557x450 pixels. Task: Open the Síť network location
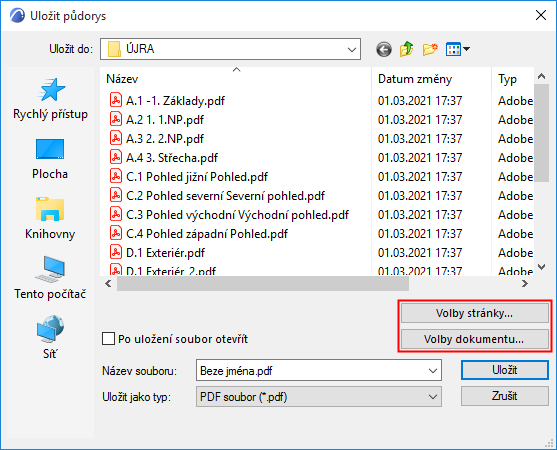coord(50,337)
